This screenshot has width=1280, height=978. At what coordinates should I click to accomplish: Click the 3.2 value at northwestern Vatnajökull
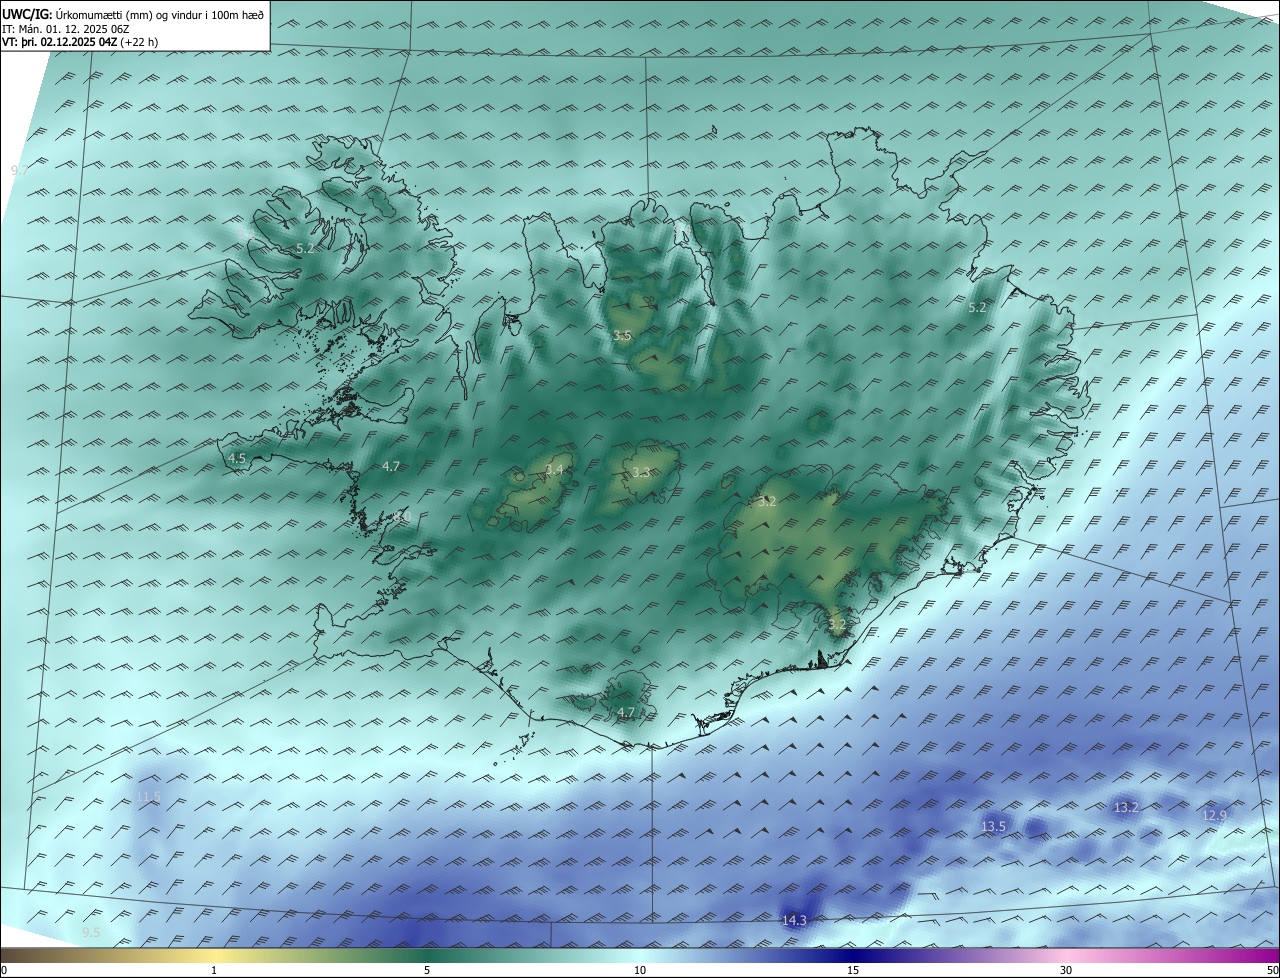click(x=767, y=502)
